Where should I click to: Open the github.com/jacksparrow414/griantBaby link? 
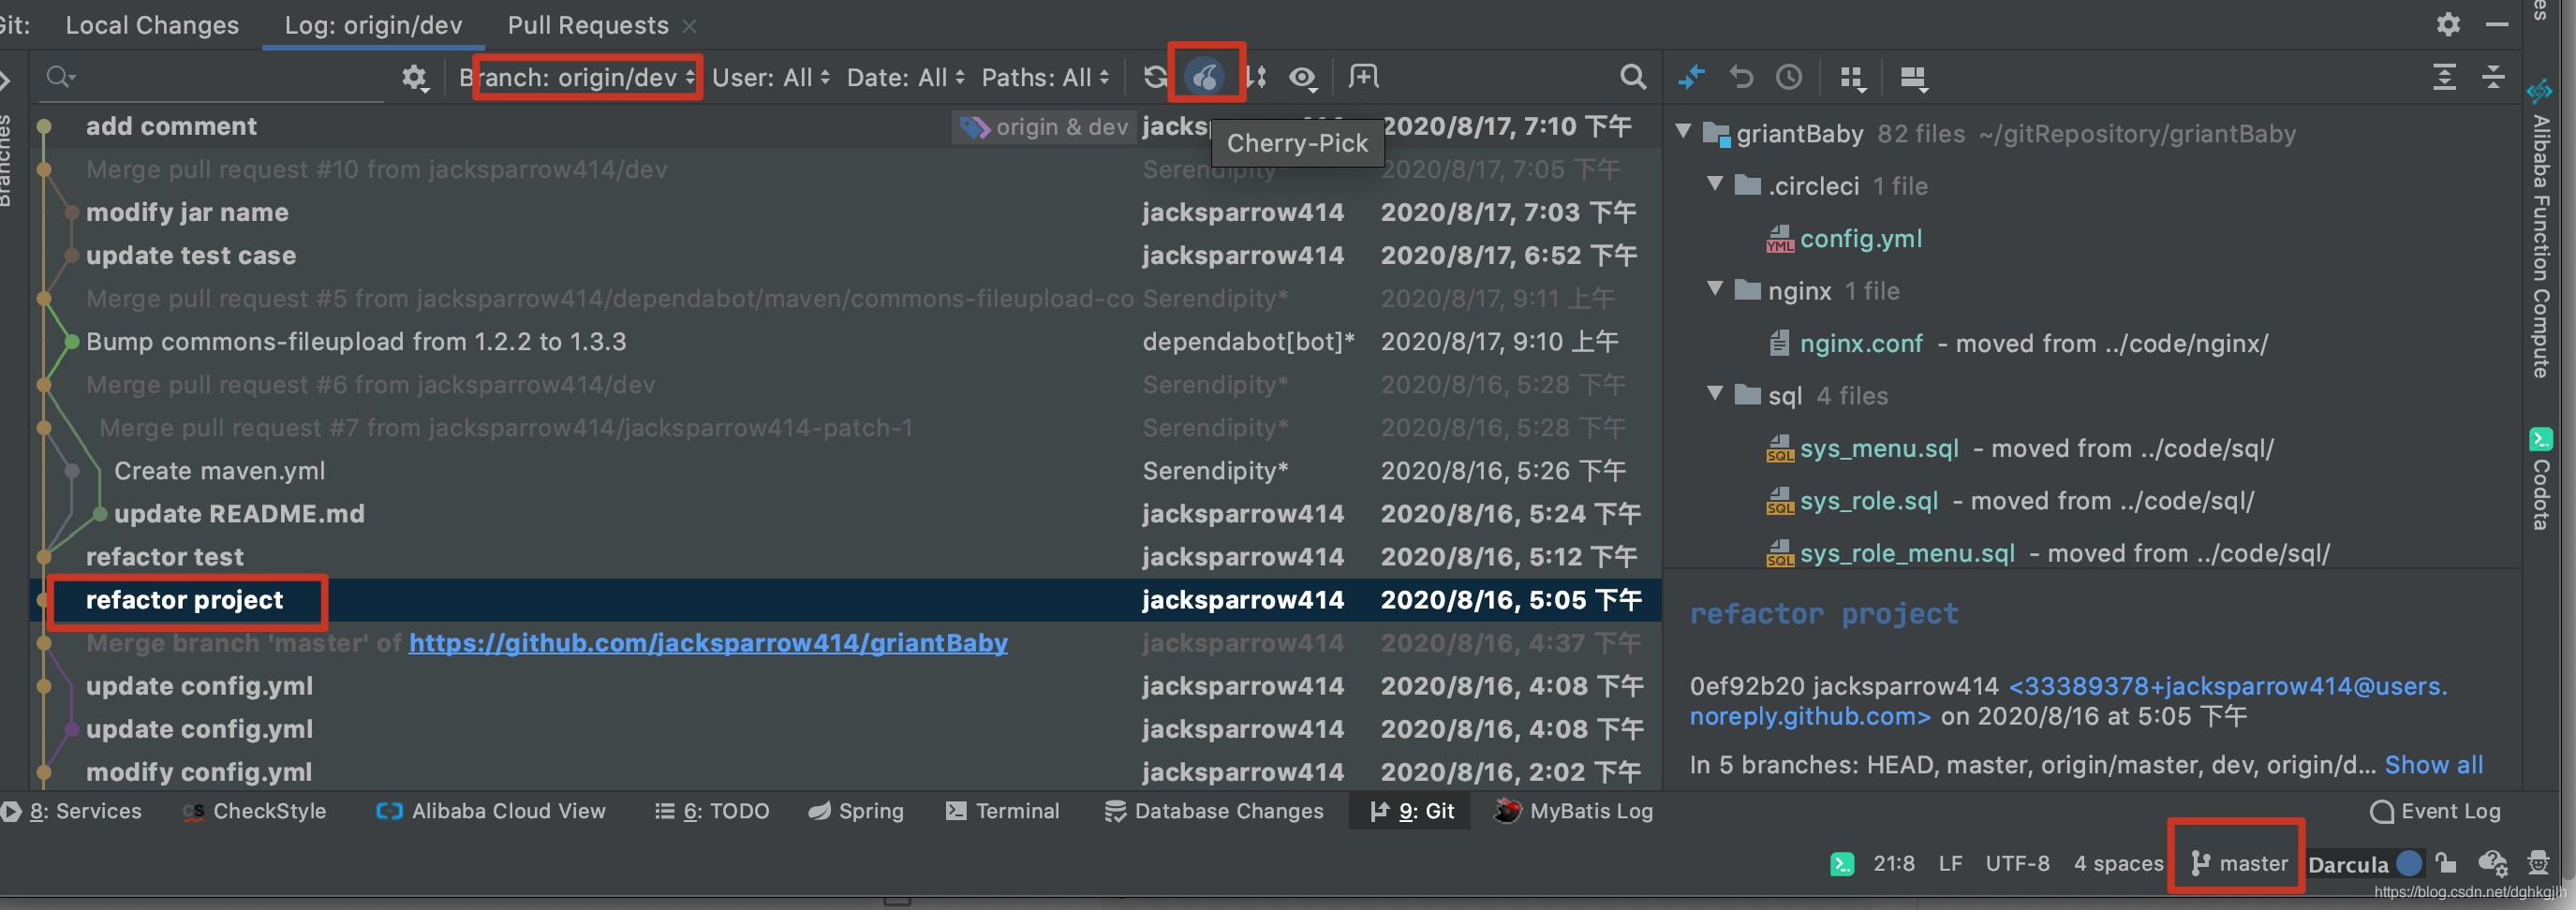click(x=708, y=643)
